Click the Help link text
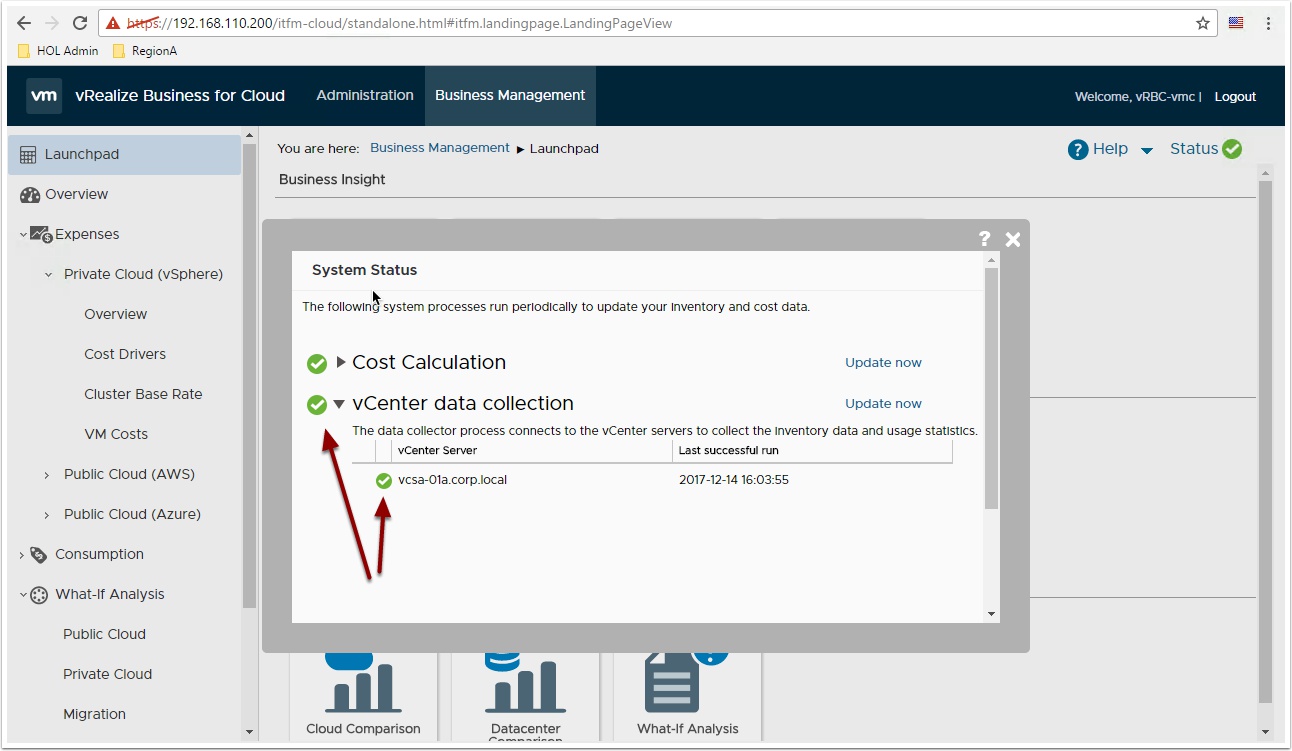This screenshot has height=751, width=1292. coord(1110,149)
